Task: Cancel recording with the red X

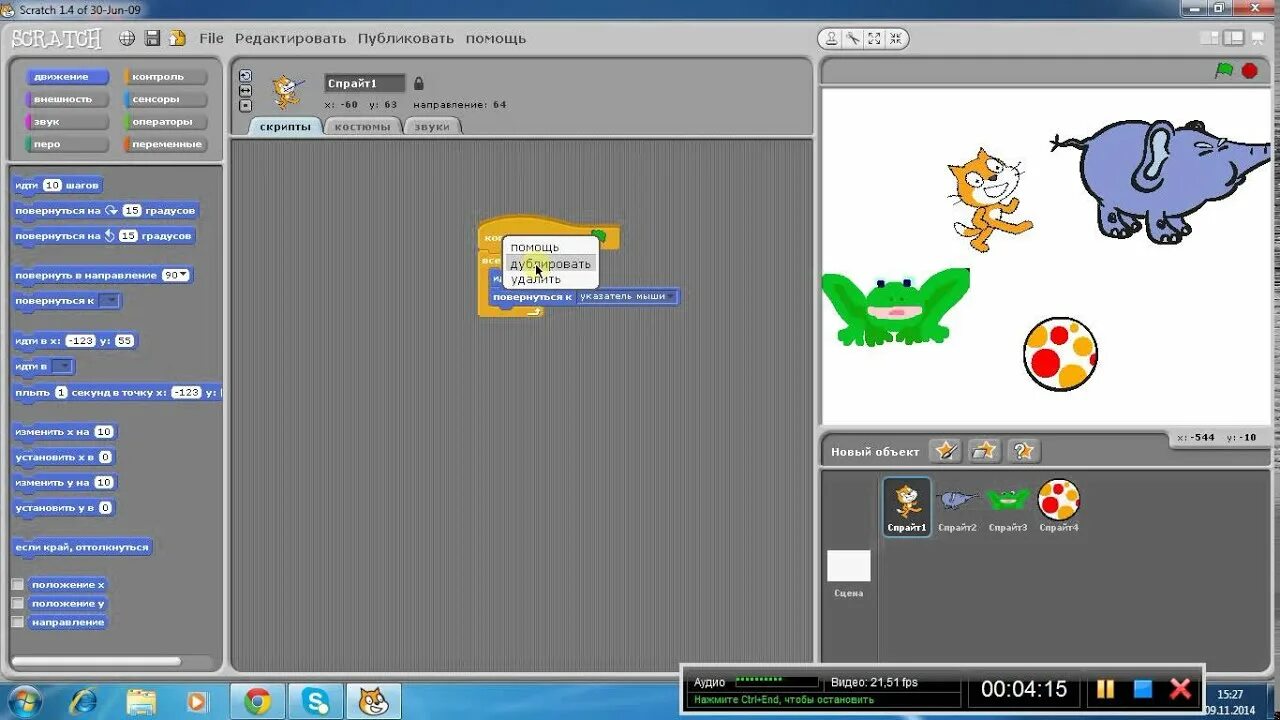Action: pyautogui.click(x=1181, y=689)
